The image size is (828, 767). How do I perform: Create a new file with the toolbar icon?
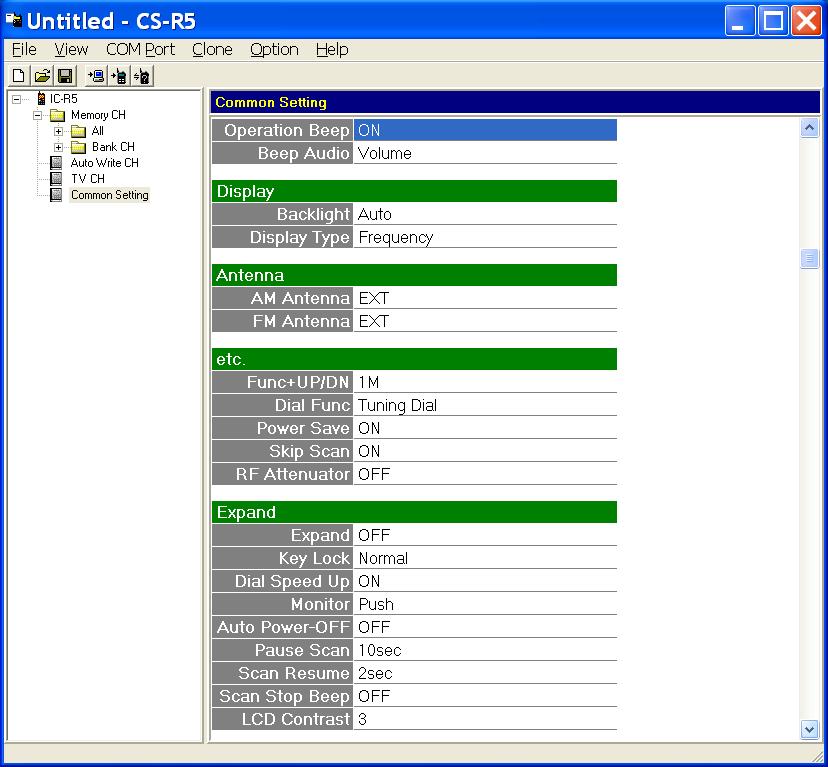tap(18, 76)
